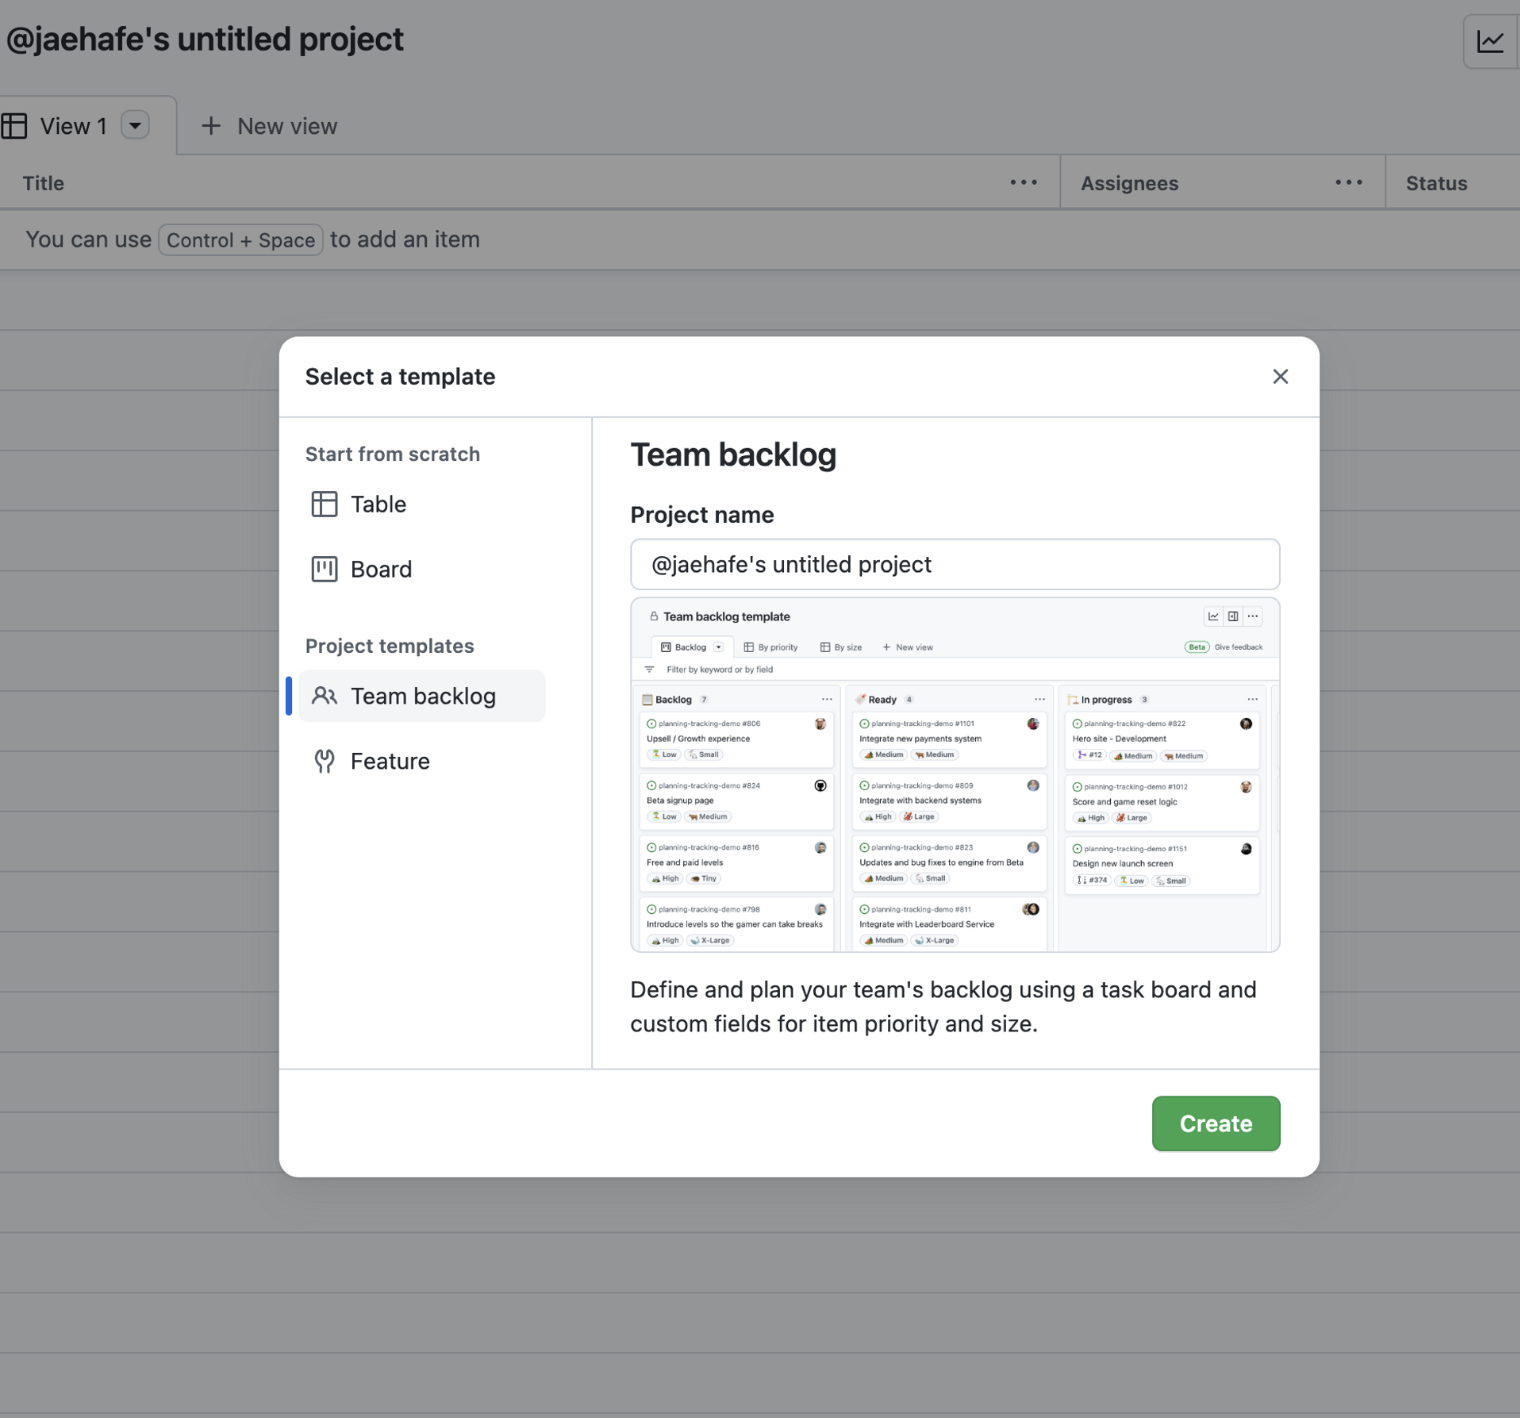Open Assignees column options menu

click(1348, 183)
